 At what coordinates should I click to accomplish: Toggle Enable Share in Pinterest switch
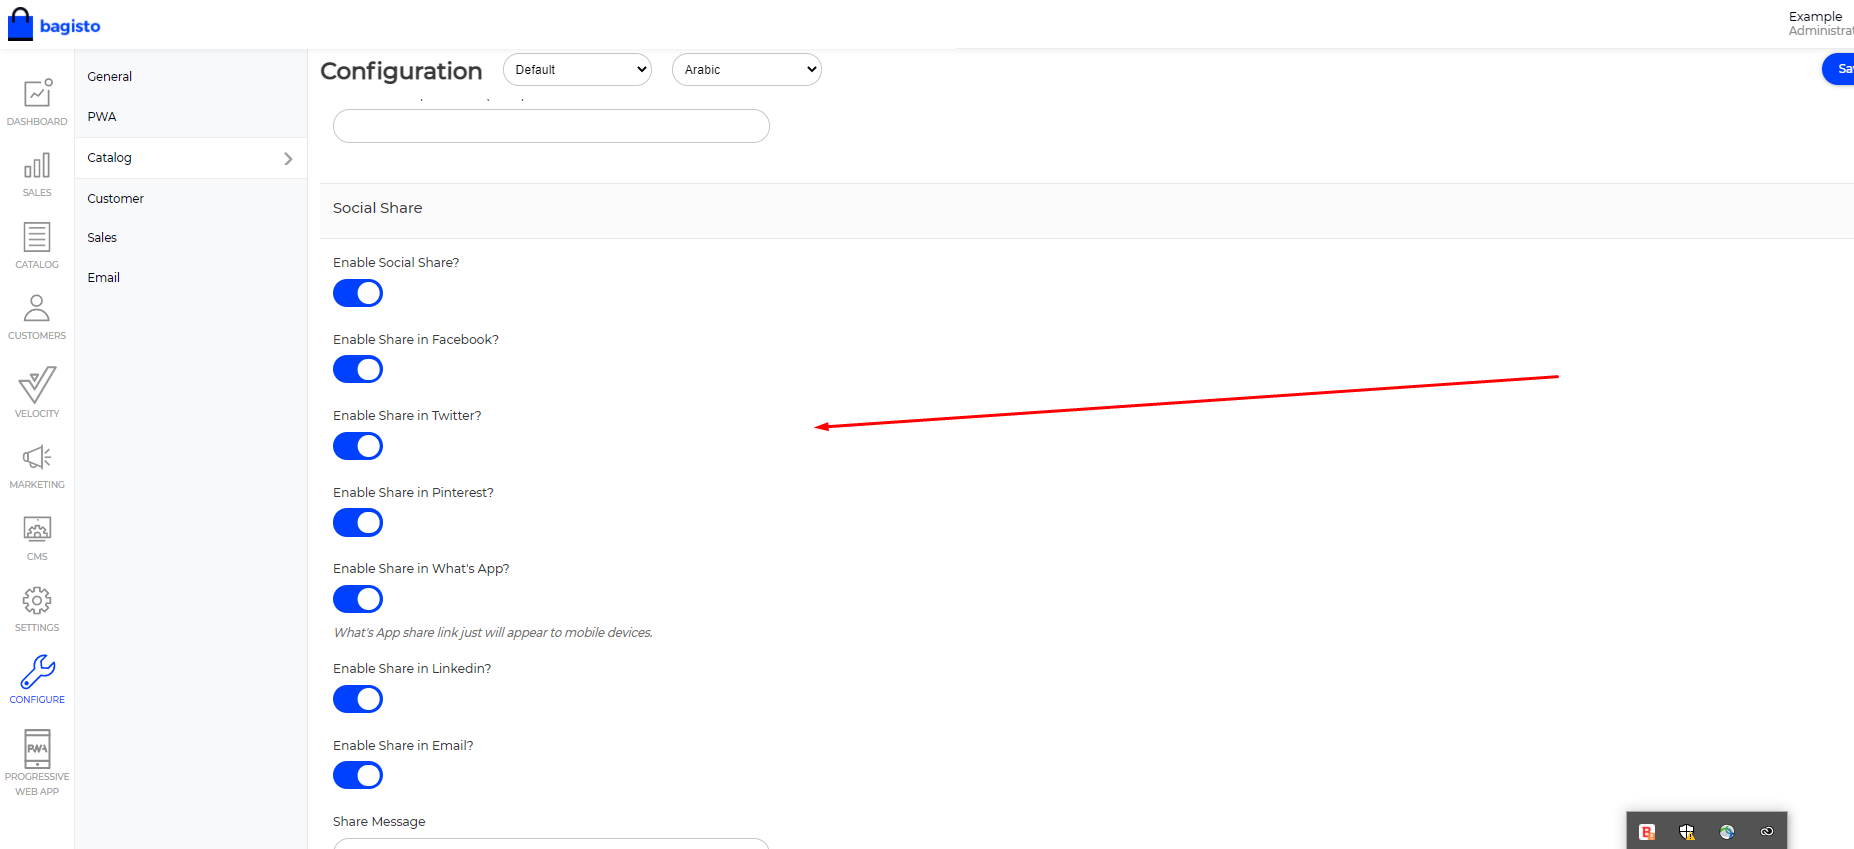click(x=358, y=522)
